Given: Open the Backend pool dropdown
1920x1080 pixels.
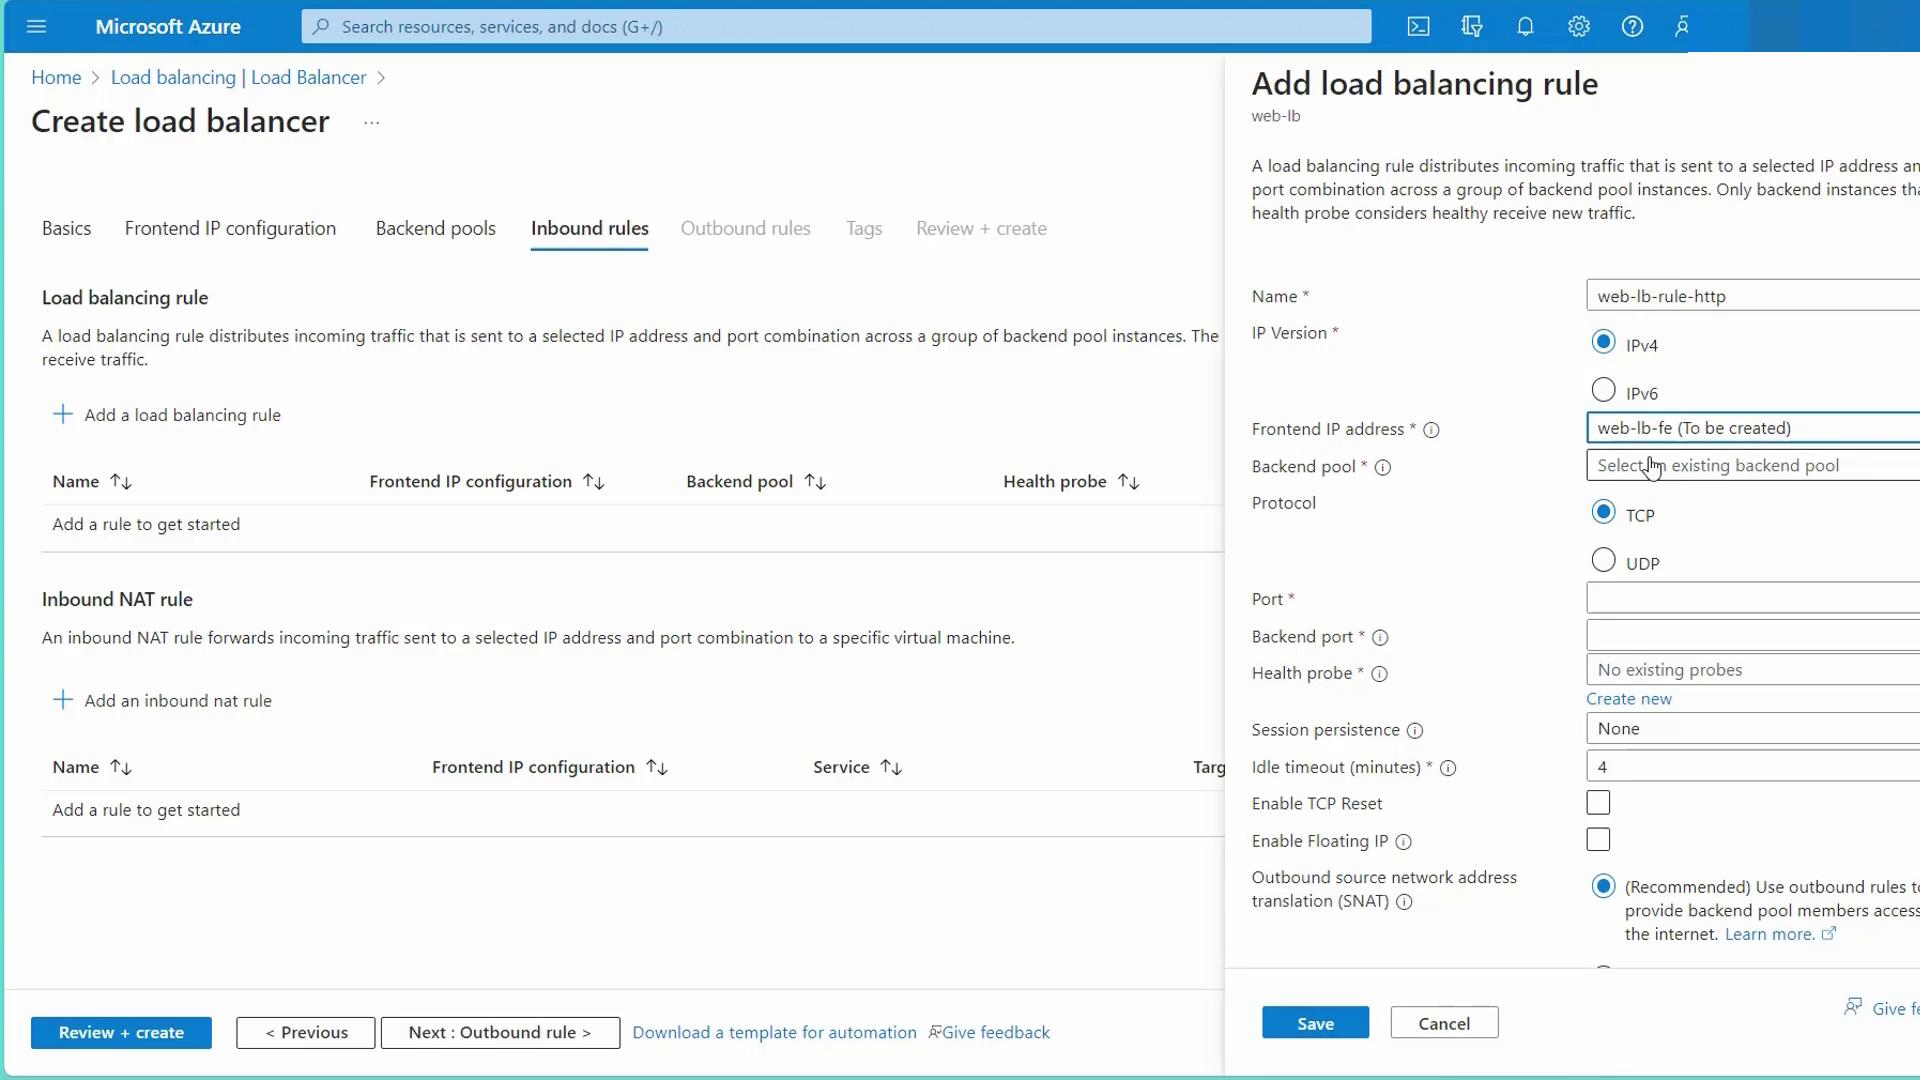Looking at the screenshot, I should point(1750,466).
